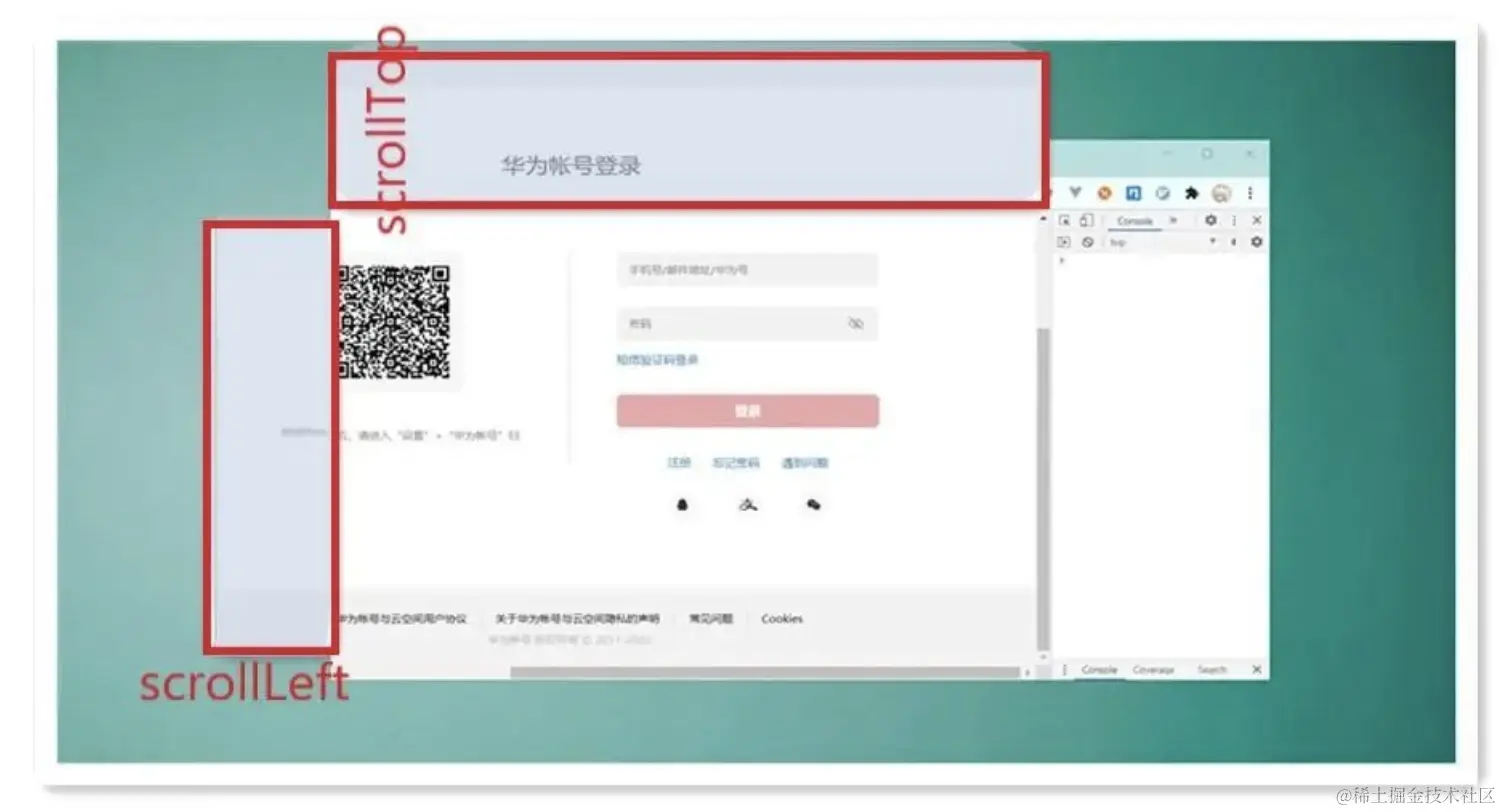This screenshot has height=812, width=1502.
Task: Close the bottom drawer with its X
Action: (1257, 669)
